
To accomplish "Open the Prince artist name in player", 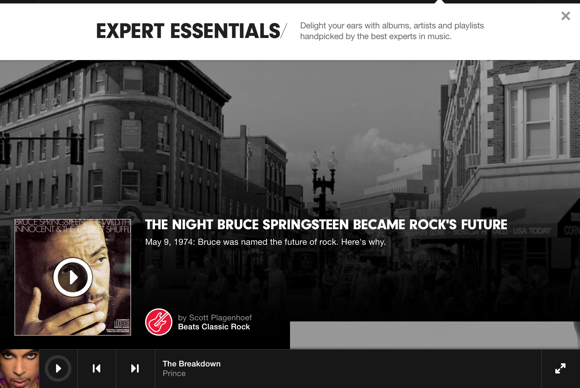I will coord(174,374).
